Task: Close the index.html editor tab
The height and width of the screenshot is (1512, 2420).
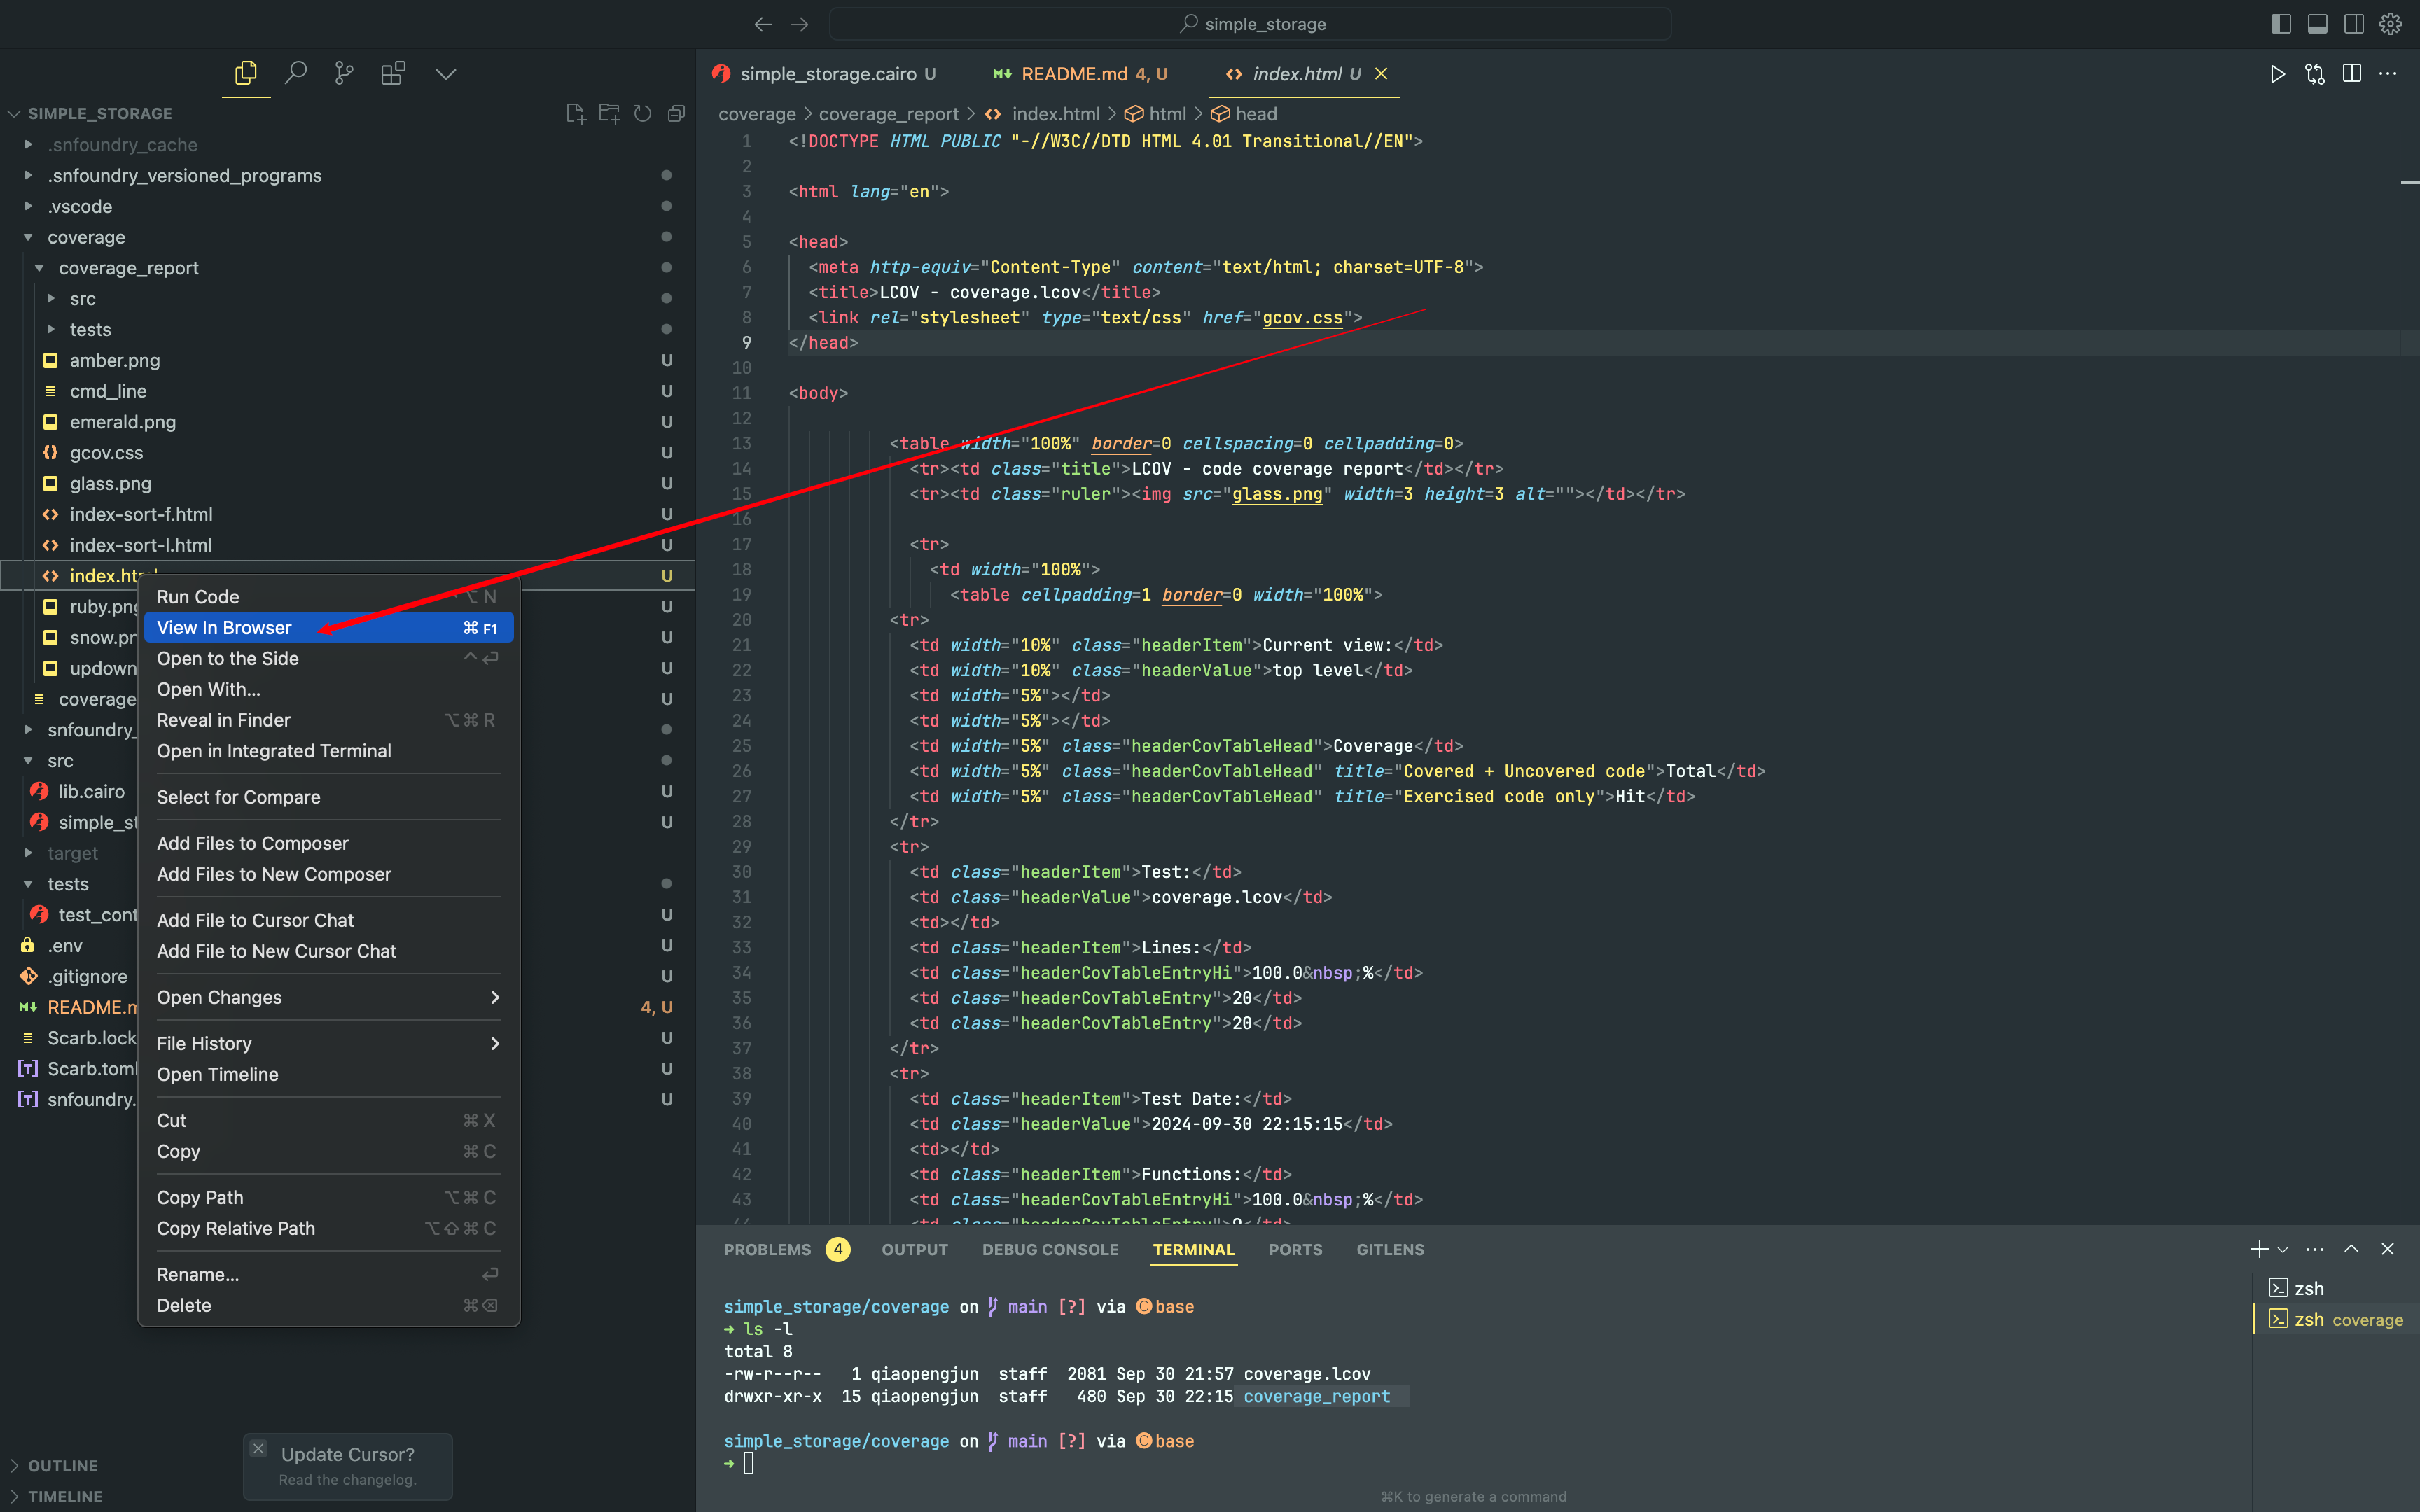Action: tap(1381, 74)
